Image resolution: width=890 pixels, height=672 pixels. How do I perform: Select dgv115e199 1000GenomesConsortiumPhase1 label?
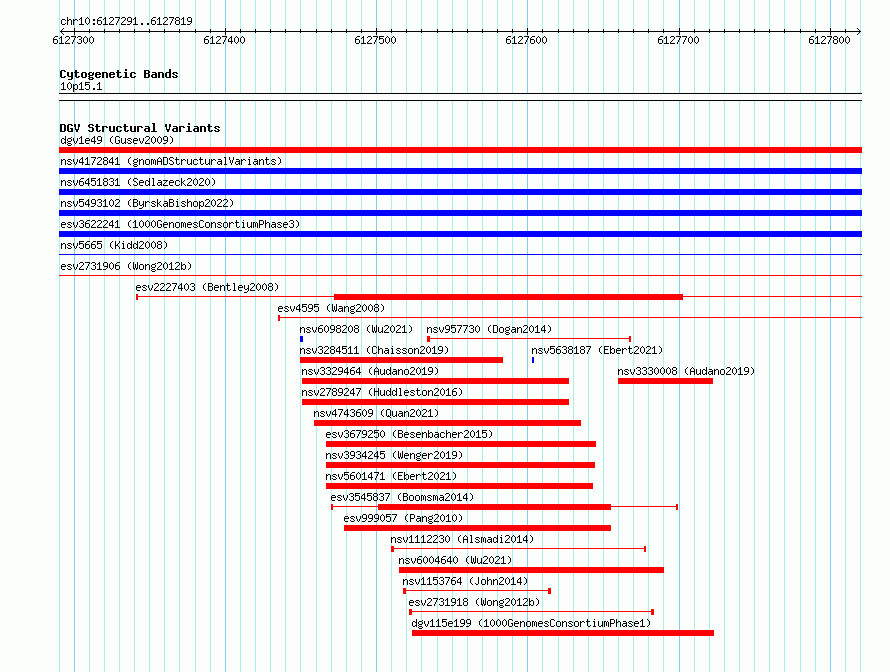531,623
